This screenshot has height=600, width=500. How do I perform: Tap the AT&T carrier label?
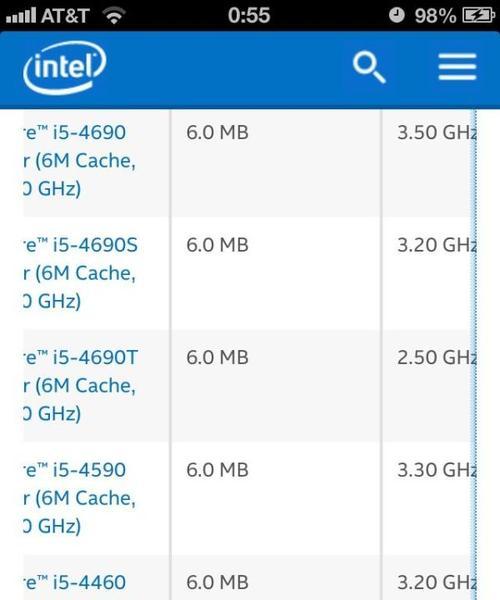click(65, 16)
